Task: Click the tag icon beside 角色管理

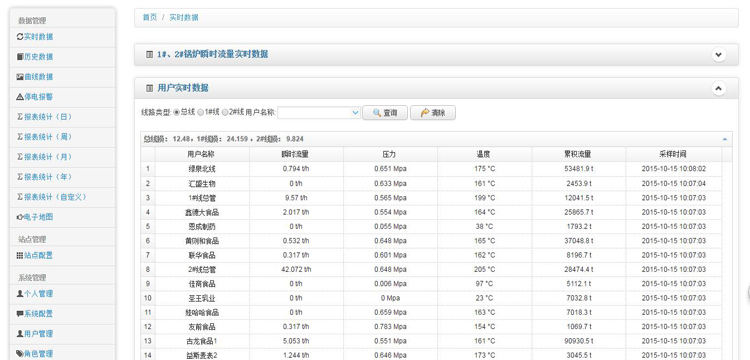Action: pos(20,354)
